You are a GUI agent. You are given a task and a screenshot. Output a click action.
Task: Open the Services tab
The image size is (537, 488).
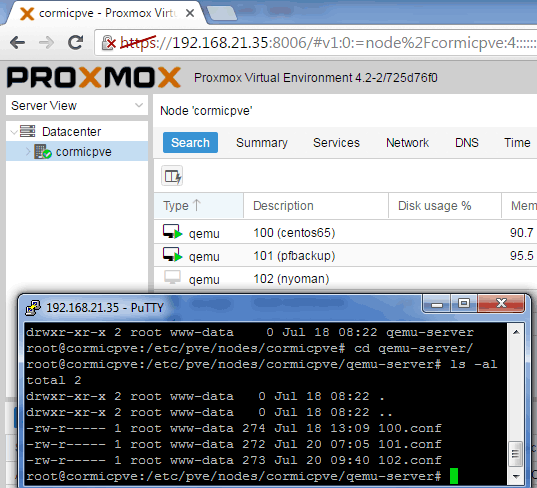[x=336, y=142]
